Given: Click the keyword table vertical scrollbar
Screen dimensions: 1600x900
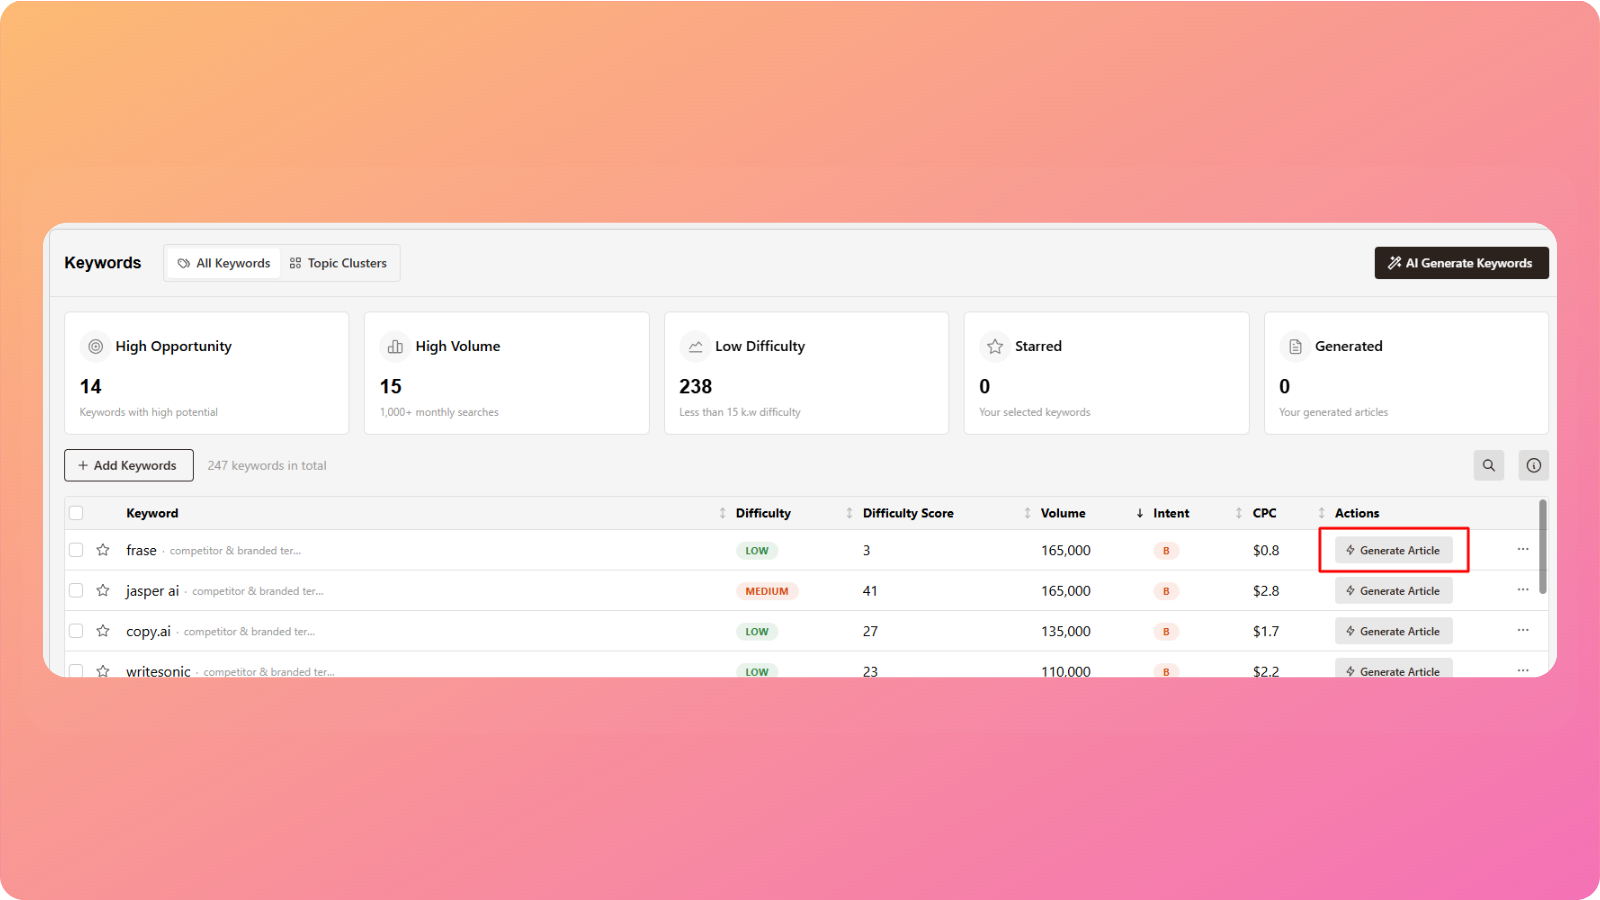Looking at the screenshot, I should click(x=1542, y=547).
